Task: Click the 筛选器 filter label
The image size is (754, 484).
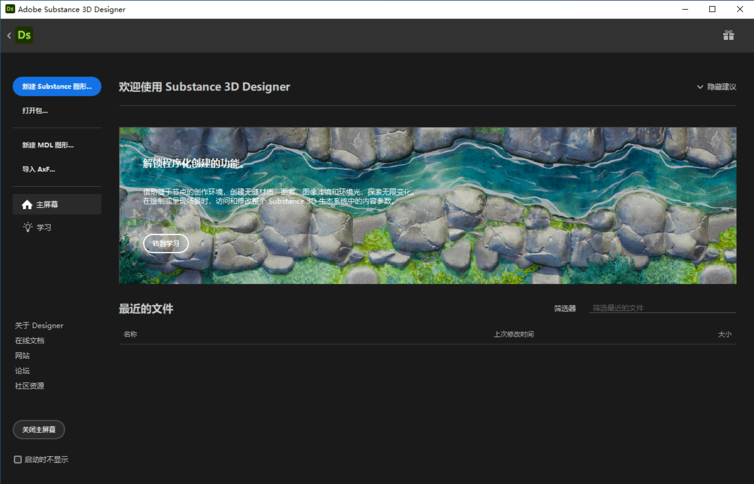Action: pos(565,309)
